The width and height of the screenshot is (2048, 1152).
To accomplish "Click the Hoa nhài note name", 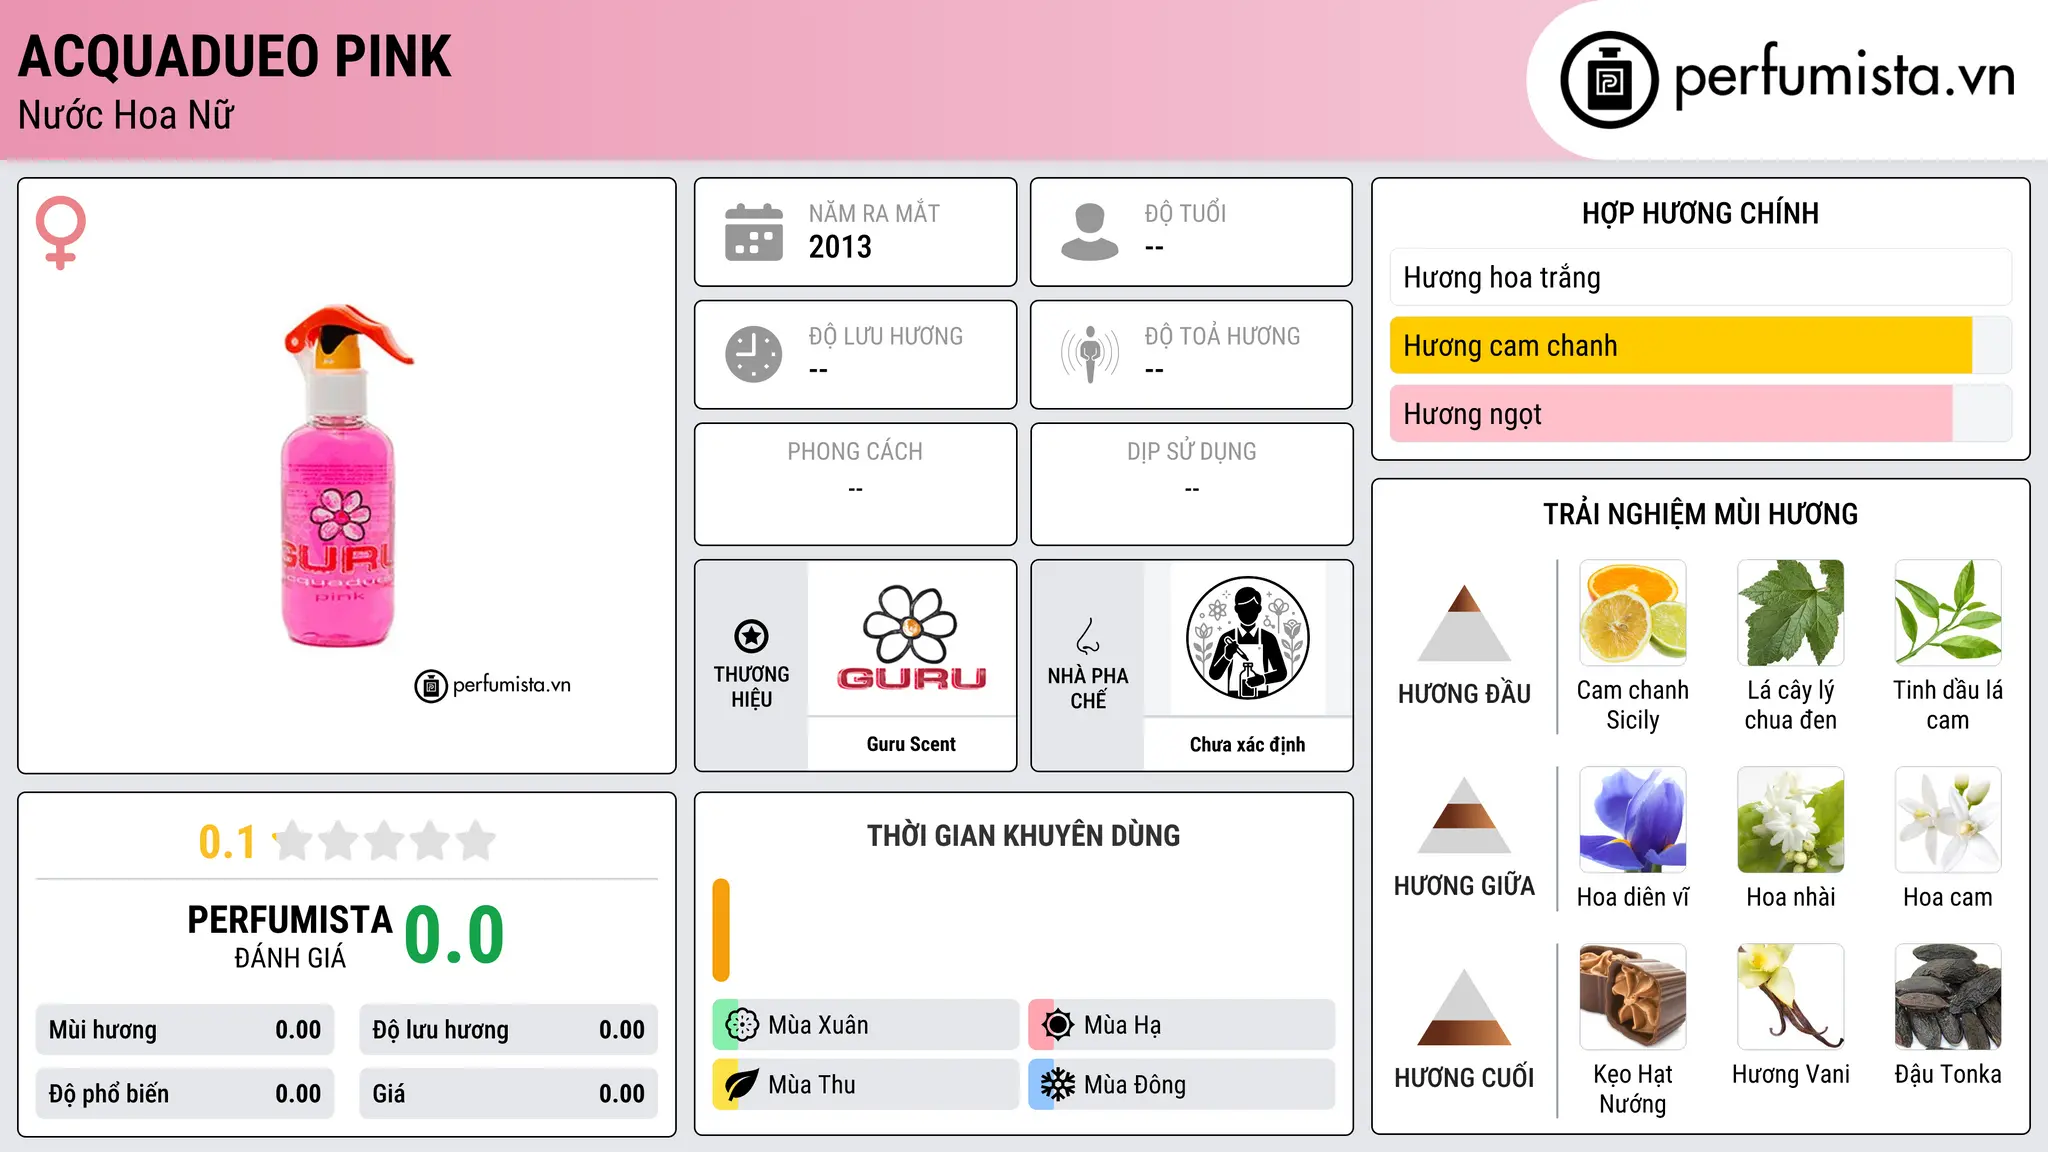I will pyautogui.click(x=1791, y=897).
